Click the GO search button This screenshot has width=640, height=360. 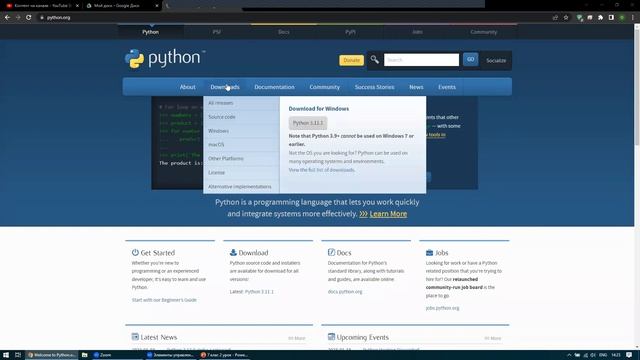(x=471, y=60)
